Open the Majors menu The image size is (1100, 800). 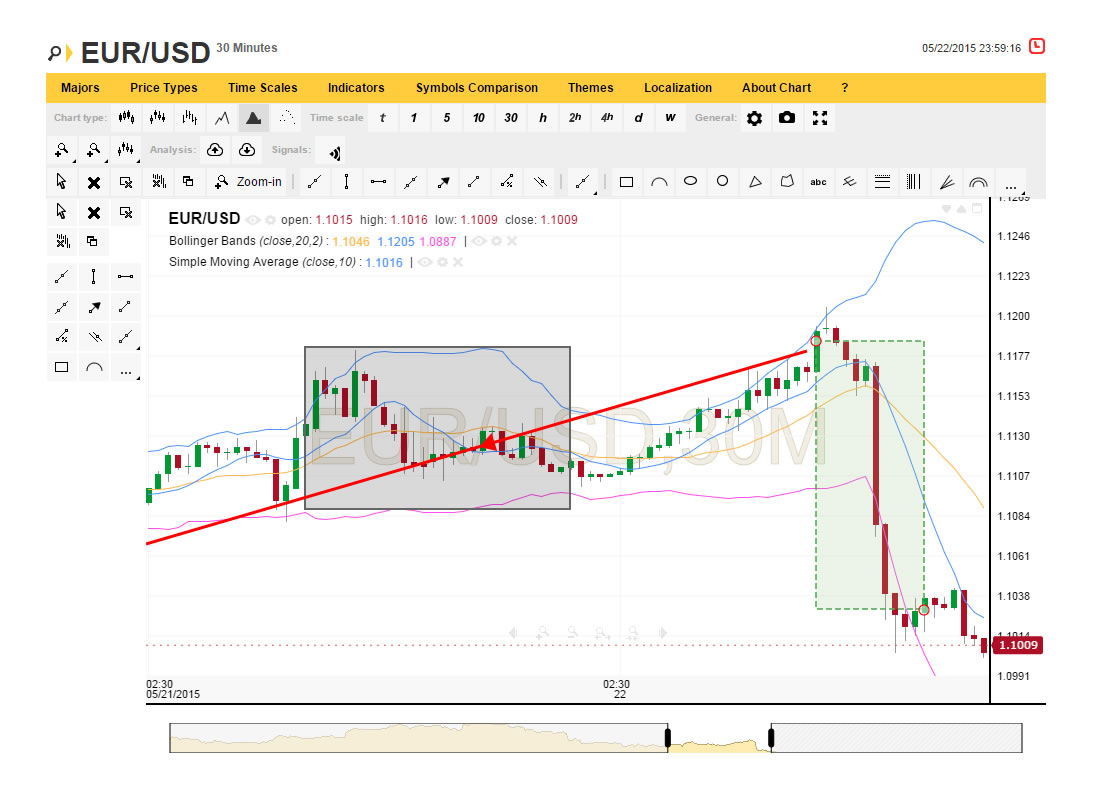click(x=80, y=88)
